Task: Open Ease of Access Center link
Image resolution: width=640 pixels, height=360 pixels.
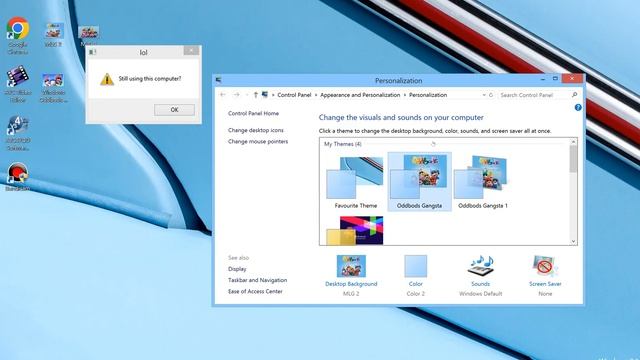Action: pos(255,291)
